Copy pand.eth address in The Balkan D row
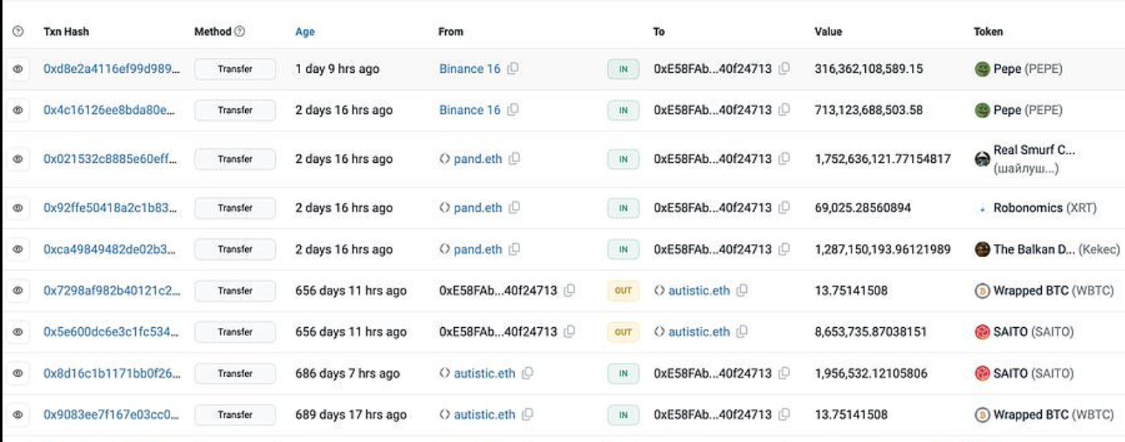 tap(514, 249)
